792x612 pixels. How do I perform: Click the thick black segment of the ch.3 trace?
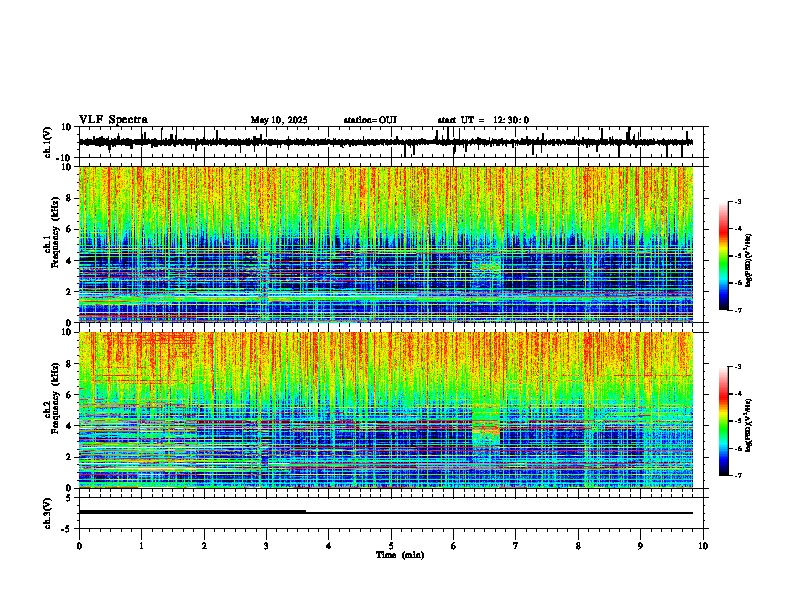click(192, 512)
